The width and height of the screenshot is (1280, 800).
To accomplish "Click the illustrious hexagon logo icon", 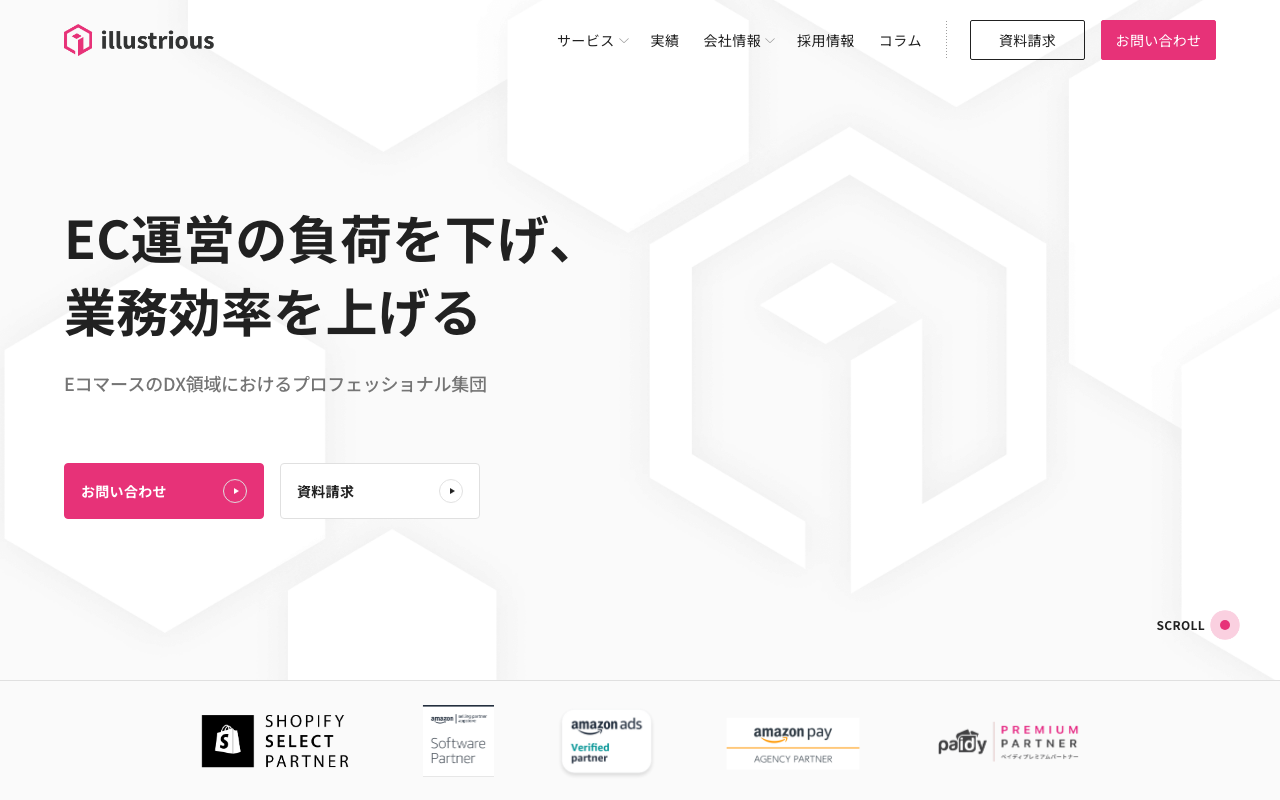I will click(78, 40).
